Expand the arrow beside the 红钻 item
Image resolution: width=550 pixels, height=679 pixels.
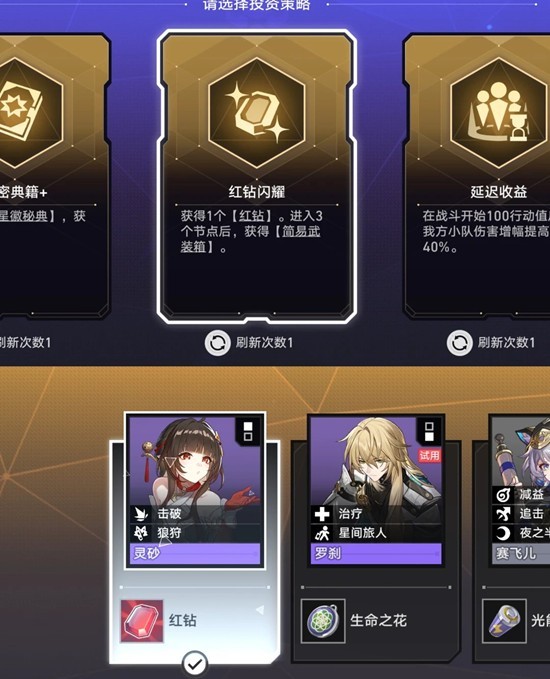tap(260, 610)
